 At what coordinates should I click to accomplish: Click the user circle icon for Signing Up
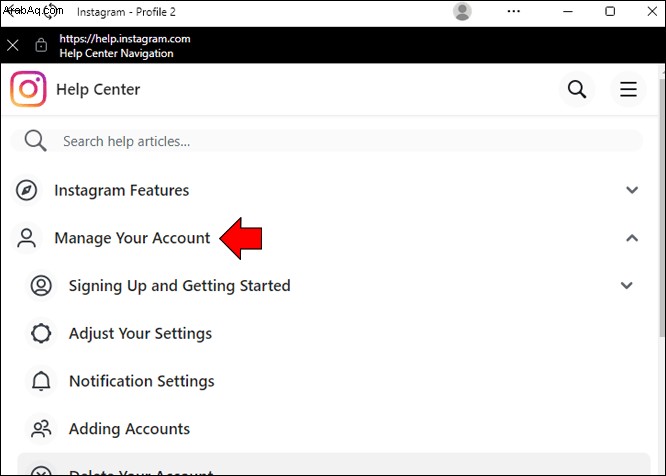(x=41, y=285)
